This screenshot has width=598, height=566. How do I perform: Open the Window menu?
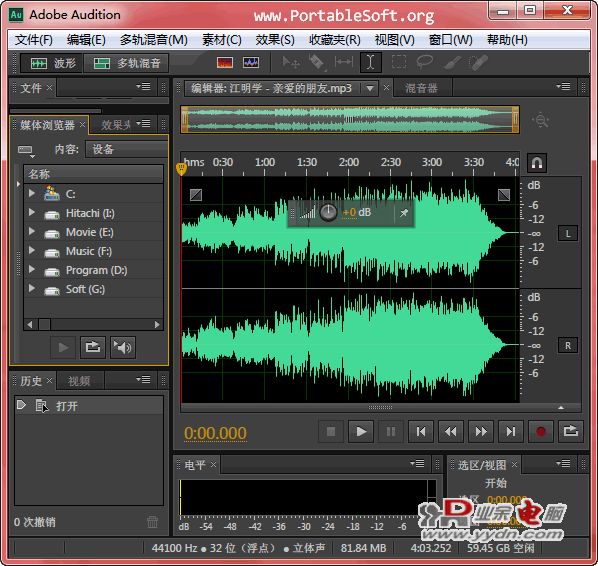[x=450, y=40]
